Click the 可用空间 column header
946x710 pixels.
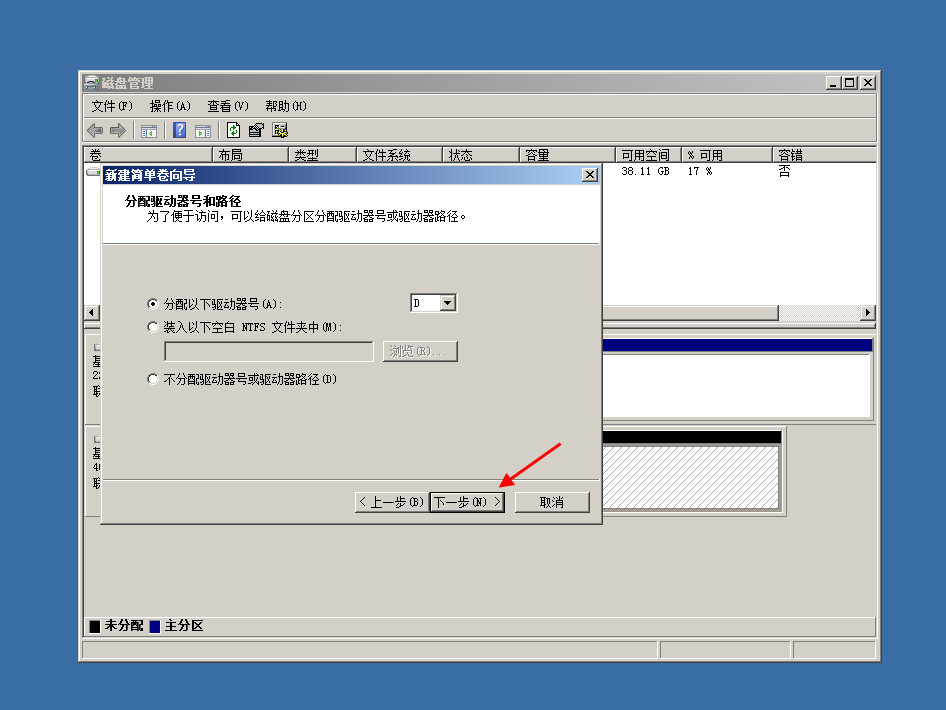click(649, 155)
